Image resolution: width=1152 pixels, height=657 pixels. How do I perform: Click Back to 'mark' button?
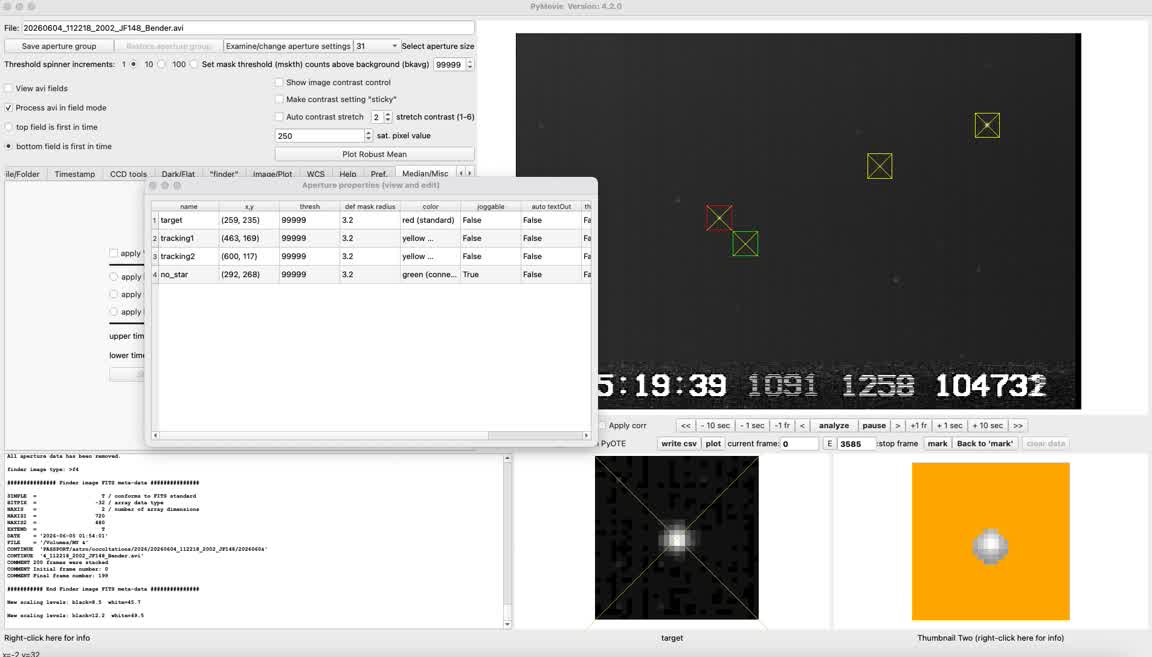(984, 444)
